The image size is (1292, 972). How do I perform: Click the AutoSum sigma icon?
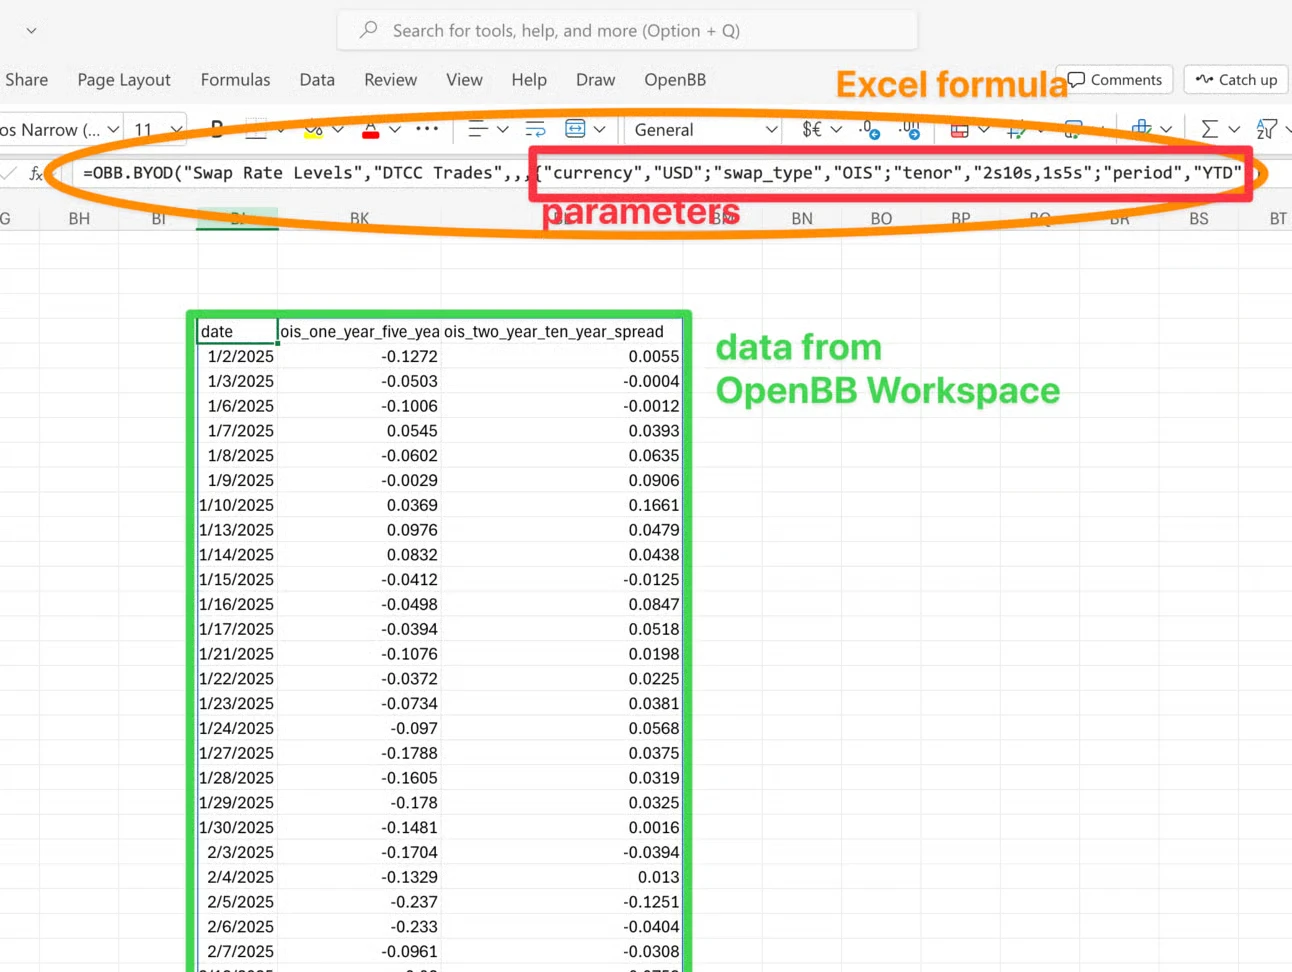tap(1209, 129)
